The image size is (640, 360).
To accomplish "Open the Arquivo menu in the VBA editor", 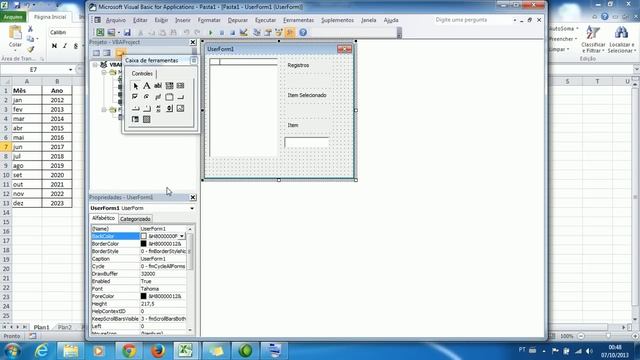I will click(116, 20).
